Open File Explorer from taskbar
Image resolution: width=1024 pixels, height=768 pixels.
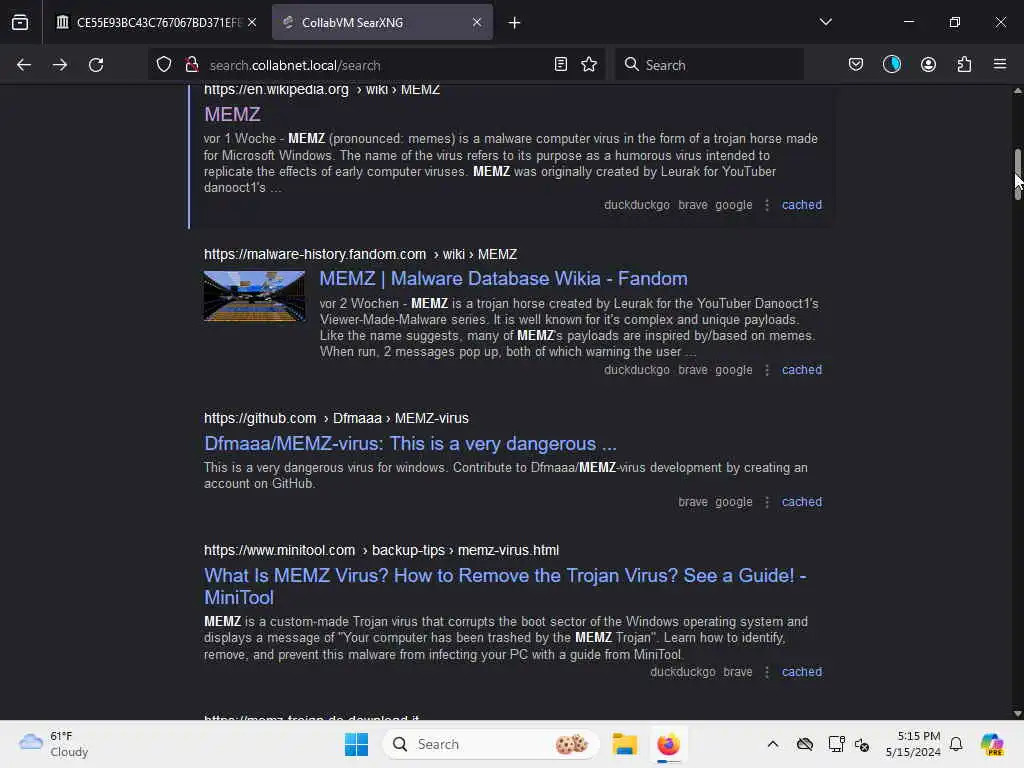click(624, 744)
